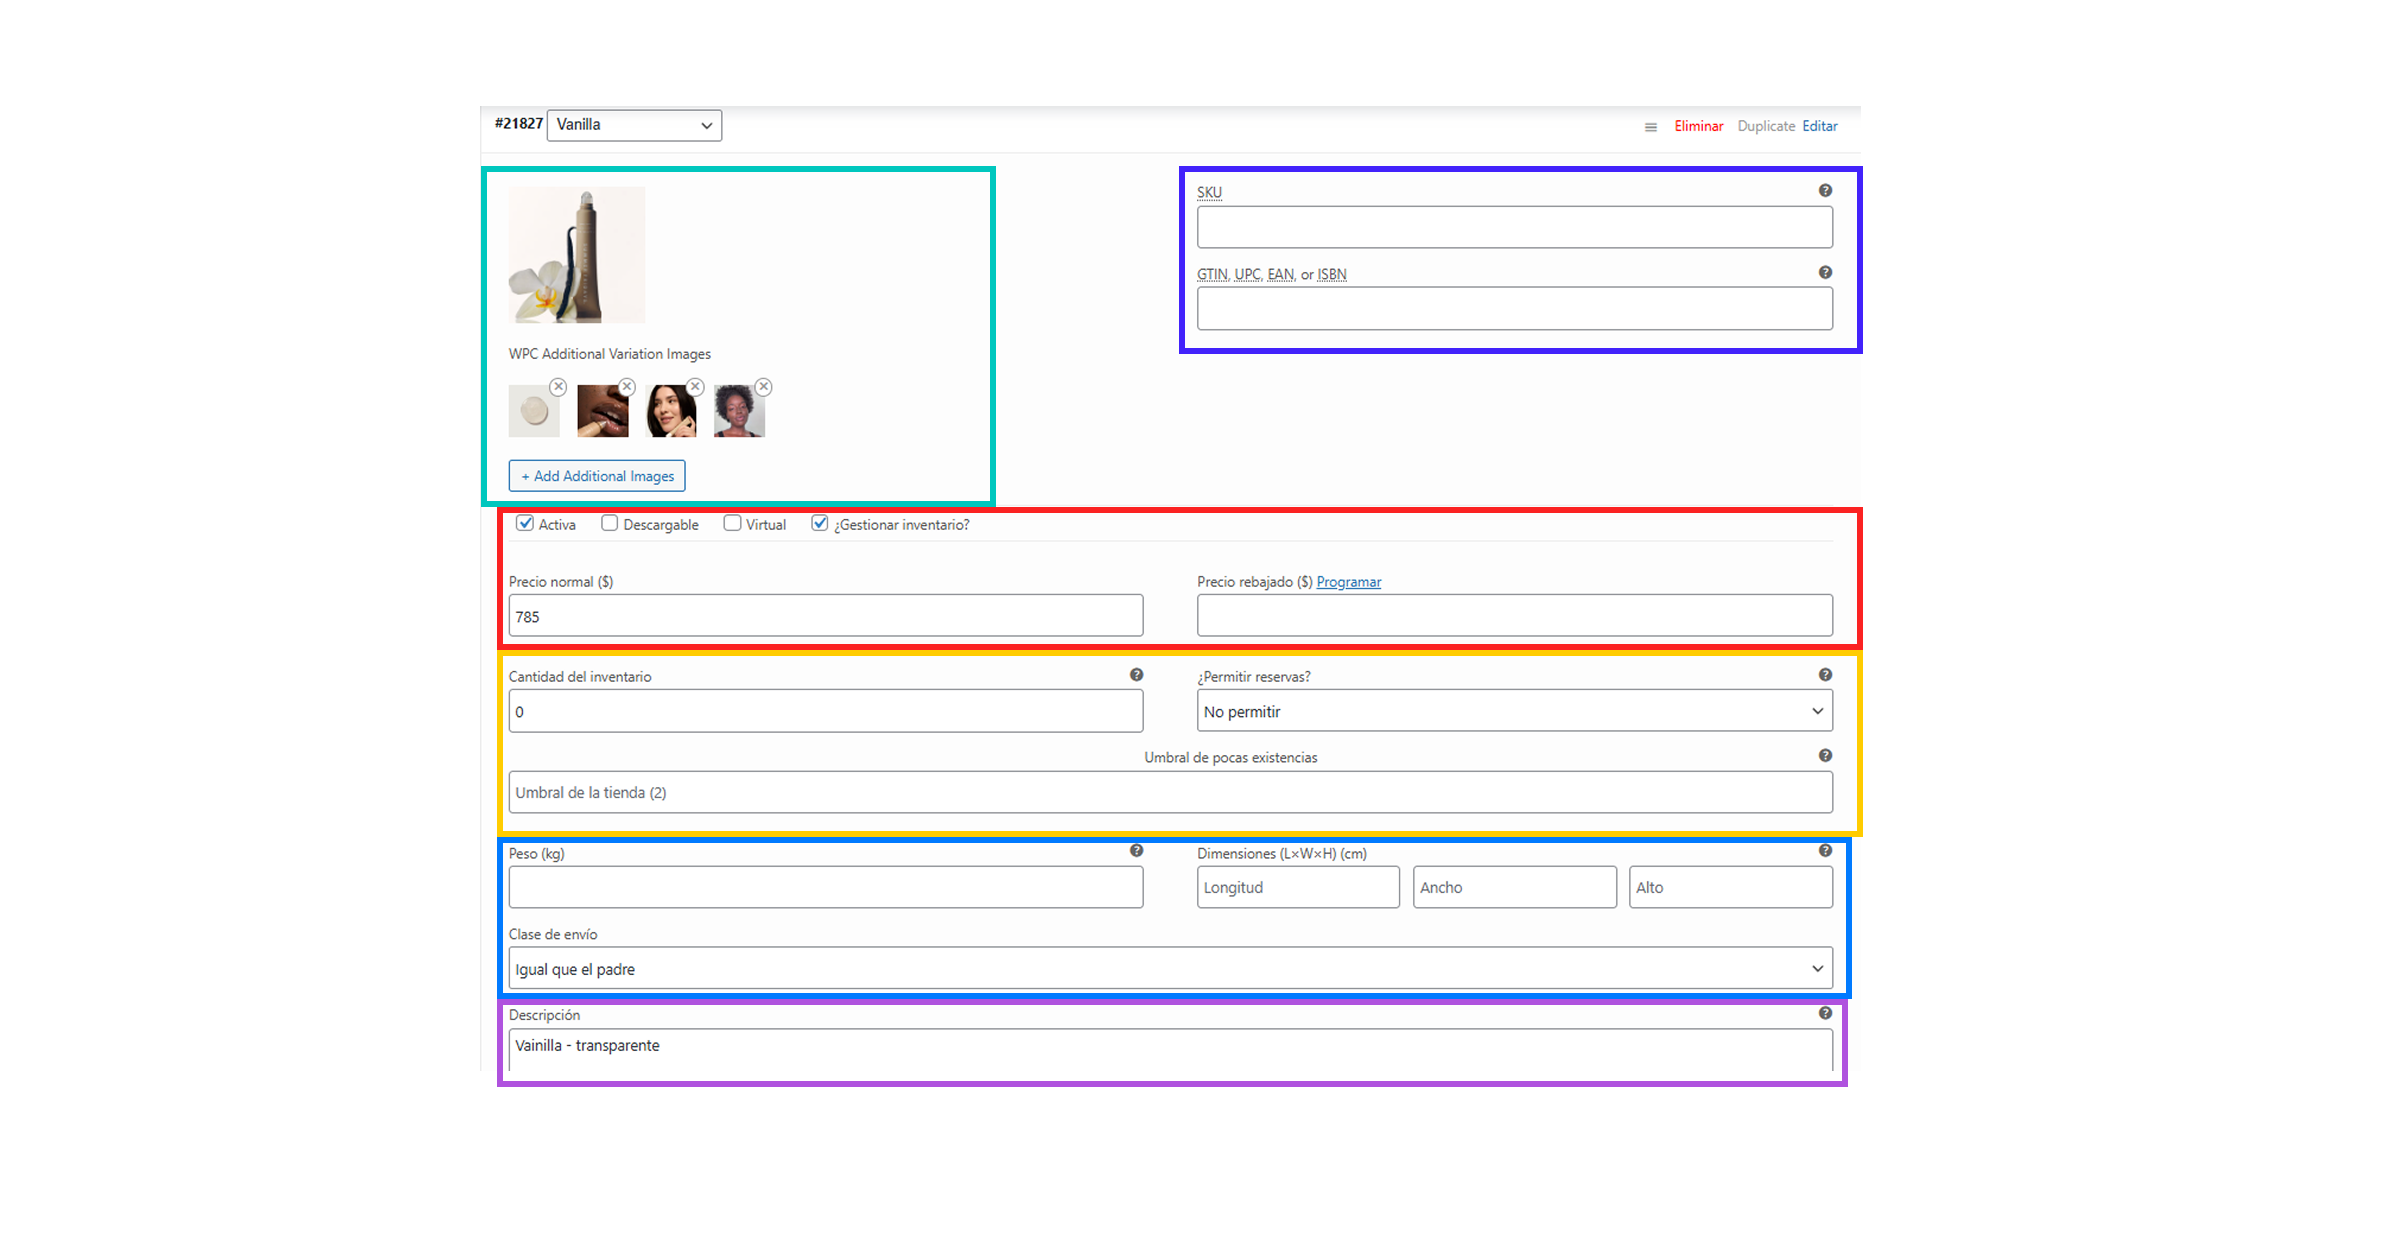Expand the ¿Permitir reservas? No permitir dropdown

1514,711
